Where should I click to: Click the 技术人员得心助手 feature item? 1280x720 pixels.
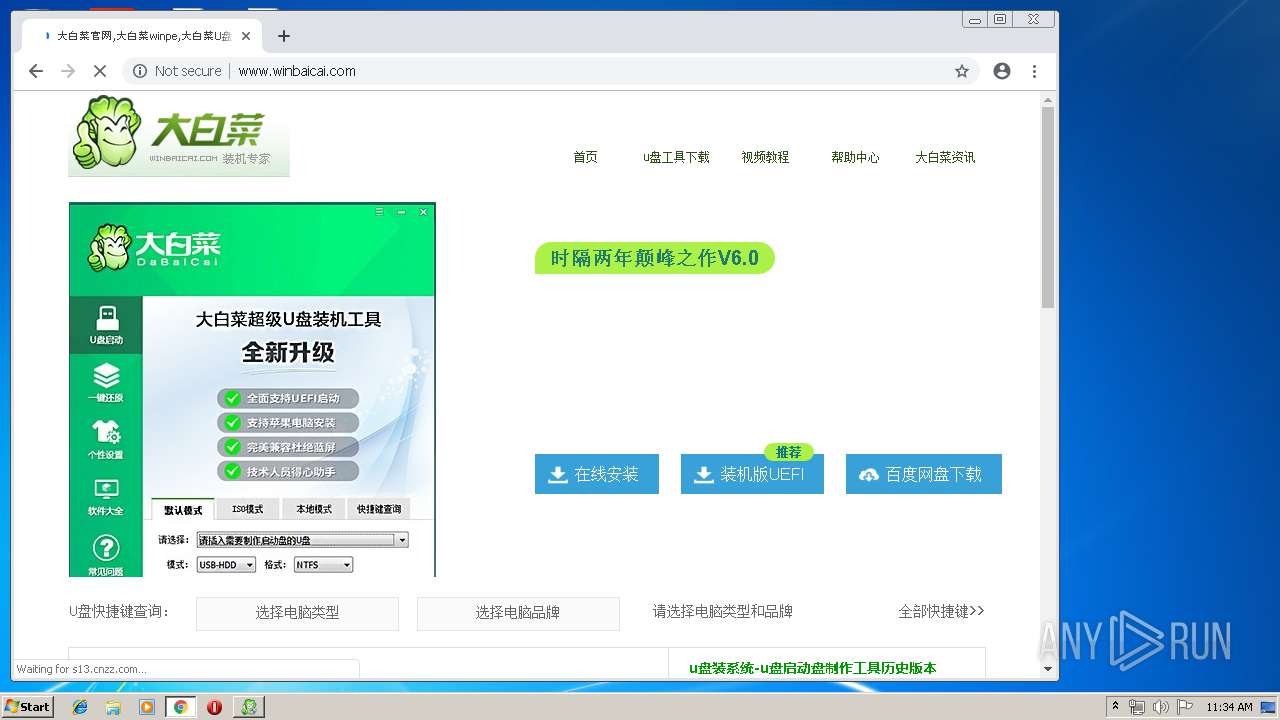click(x=288, y=471)
